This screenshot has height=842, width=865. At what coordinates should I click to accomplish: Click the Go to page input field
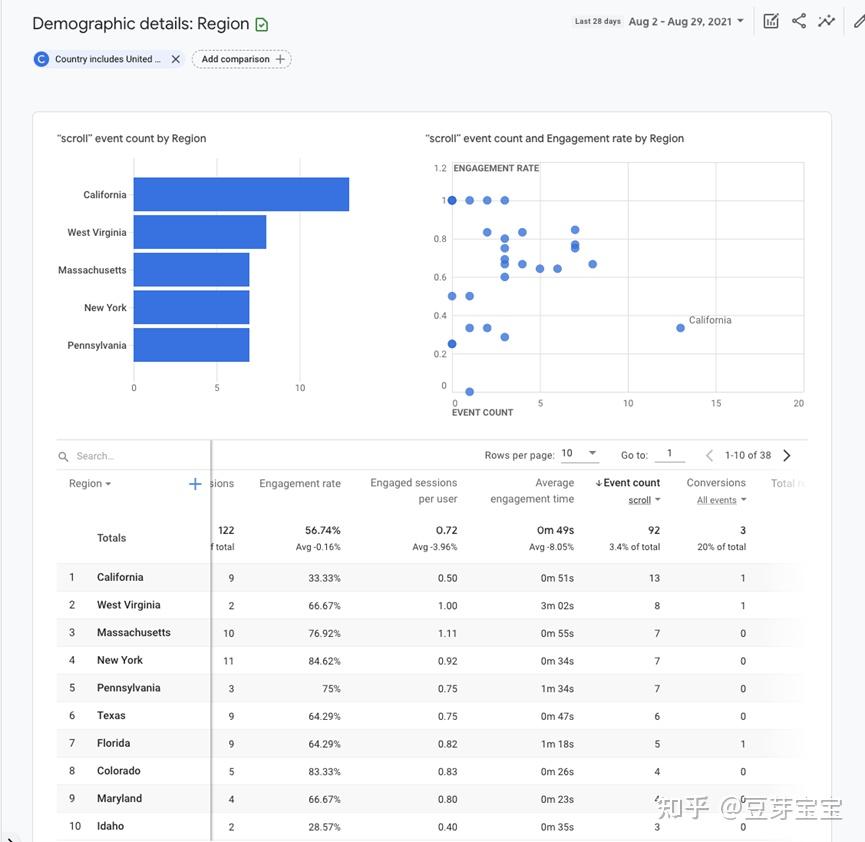(670, 453)
